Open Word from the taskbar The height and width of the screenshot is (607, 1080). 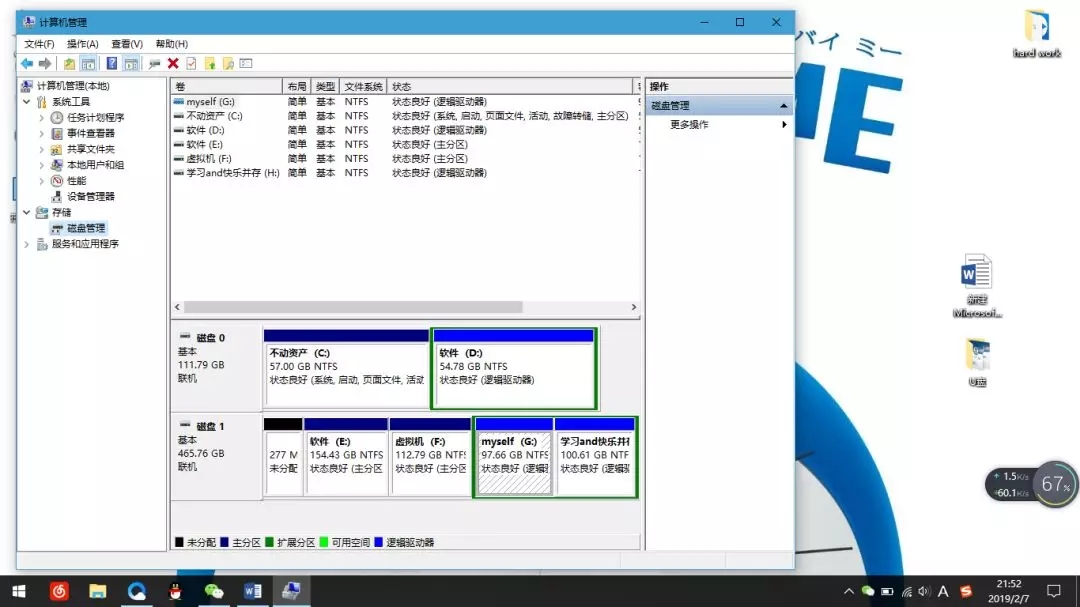[x=252, y=591]
